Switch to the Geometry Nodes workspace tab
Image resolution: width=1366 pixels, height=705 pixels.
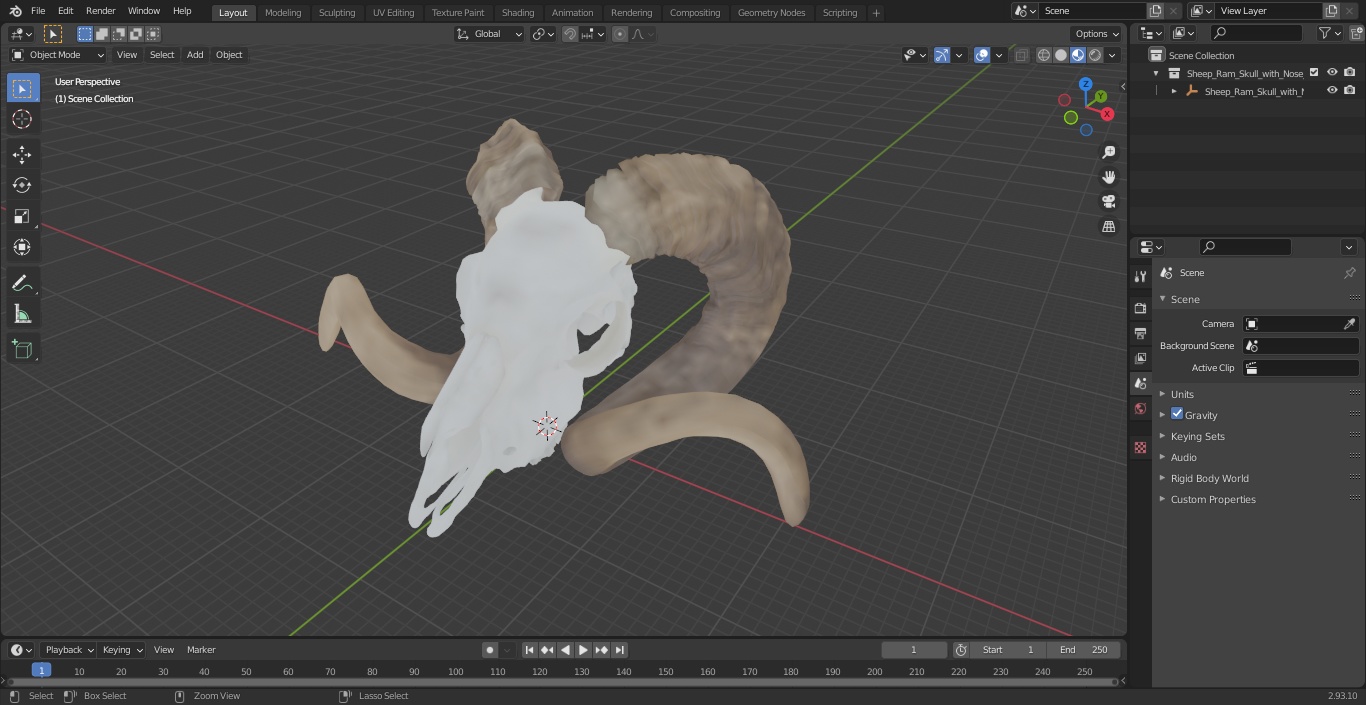[771, 12]
